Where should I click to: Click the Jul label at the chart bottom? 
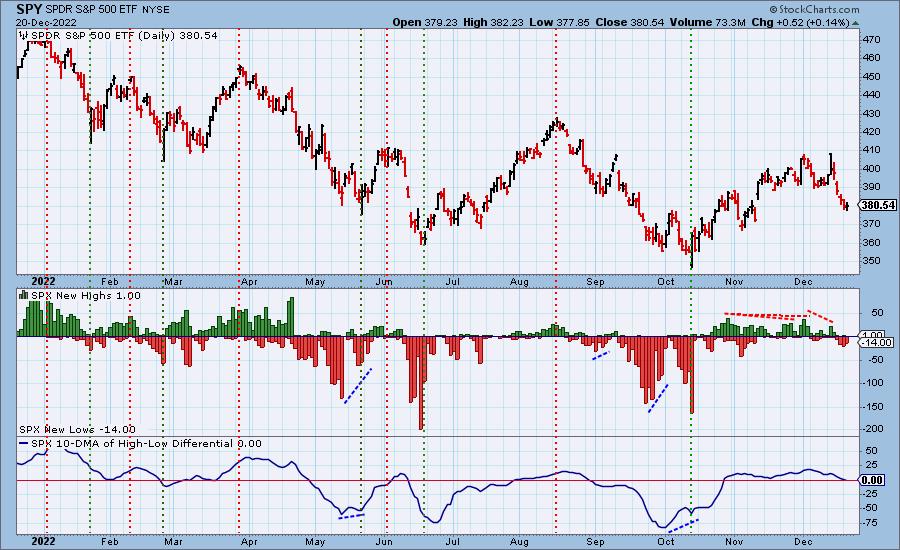click(x=453, y=541)
